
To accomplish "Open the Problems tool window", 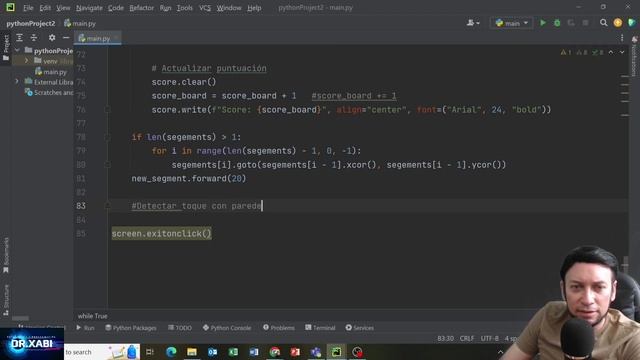I will [x=279, y=328].
